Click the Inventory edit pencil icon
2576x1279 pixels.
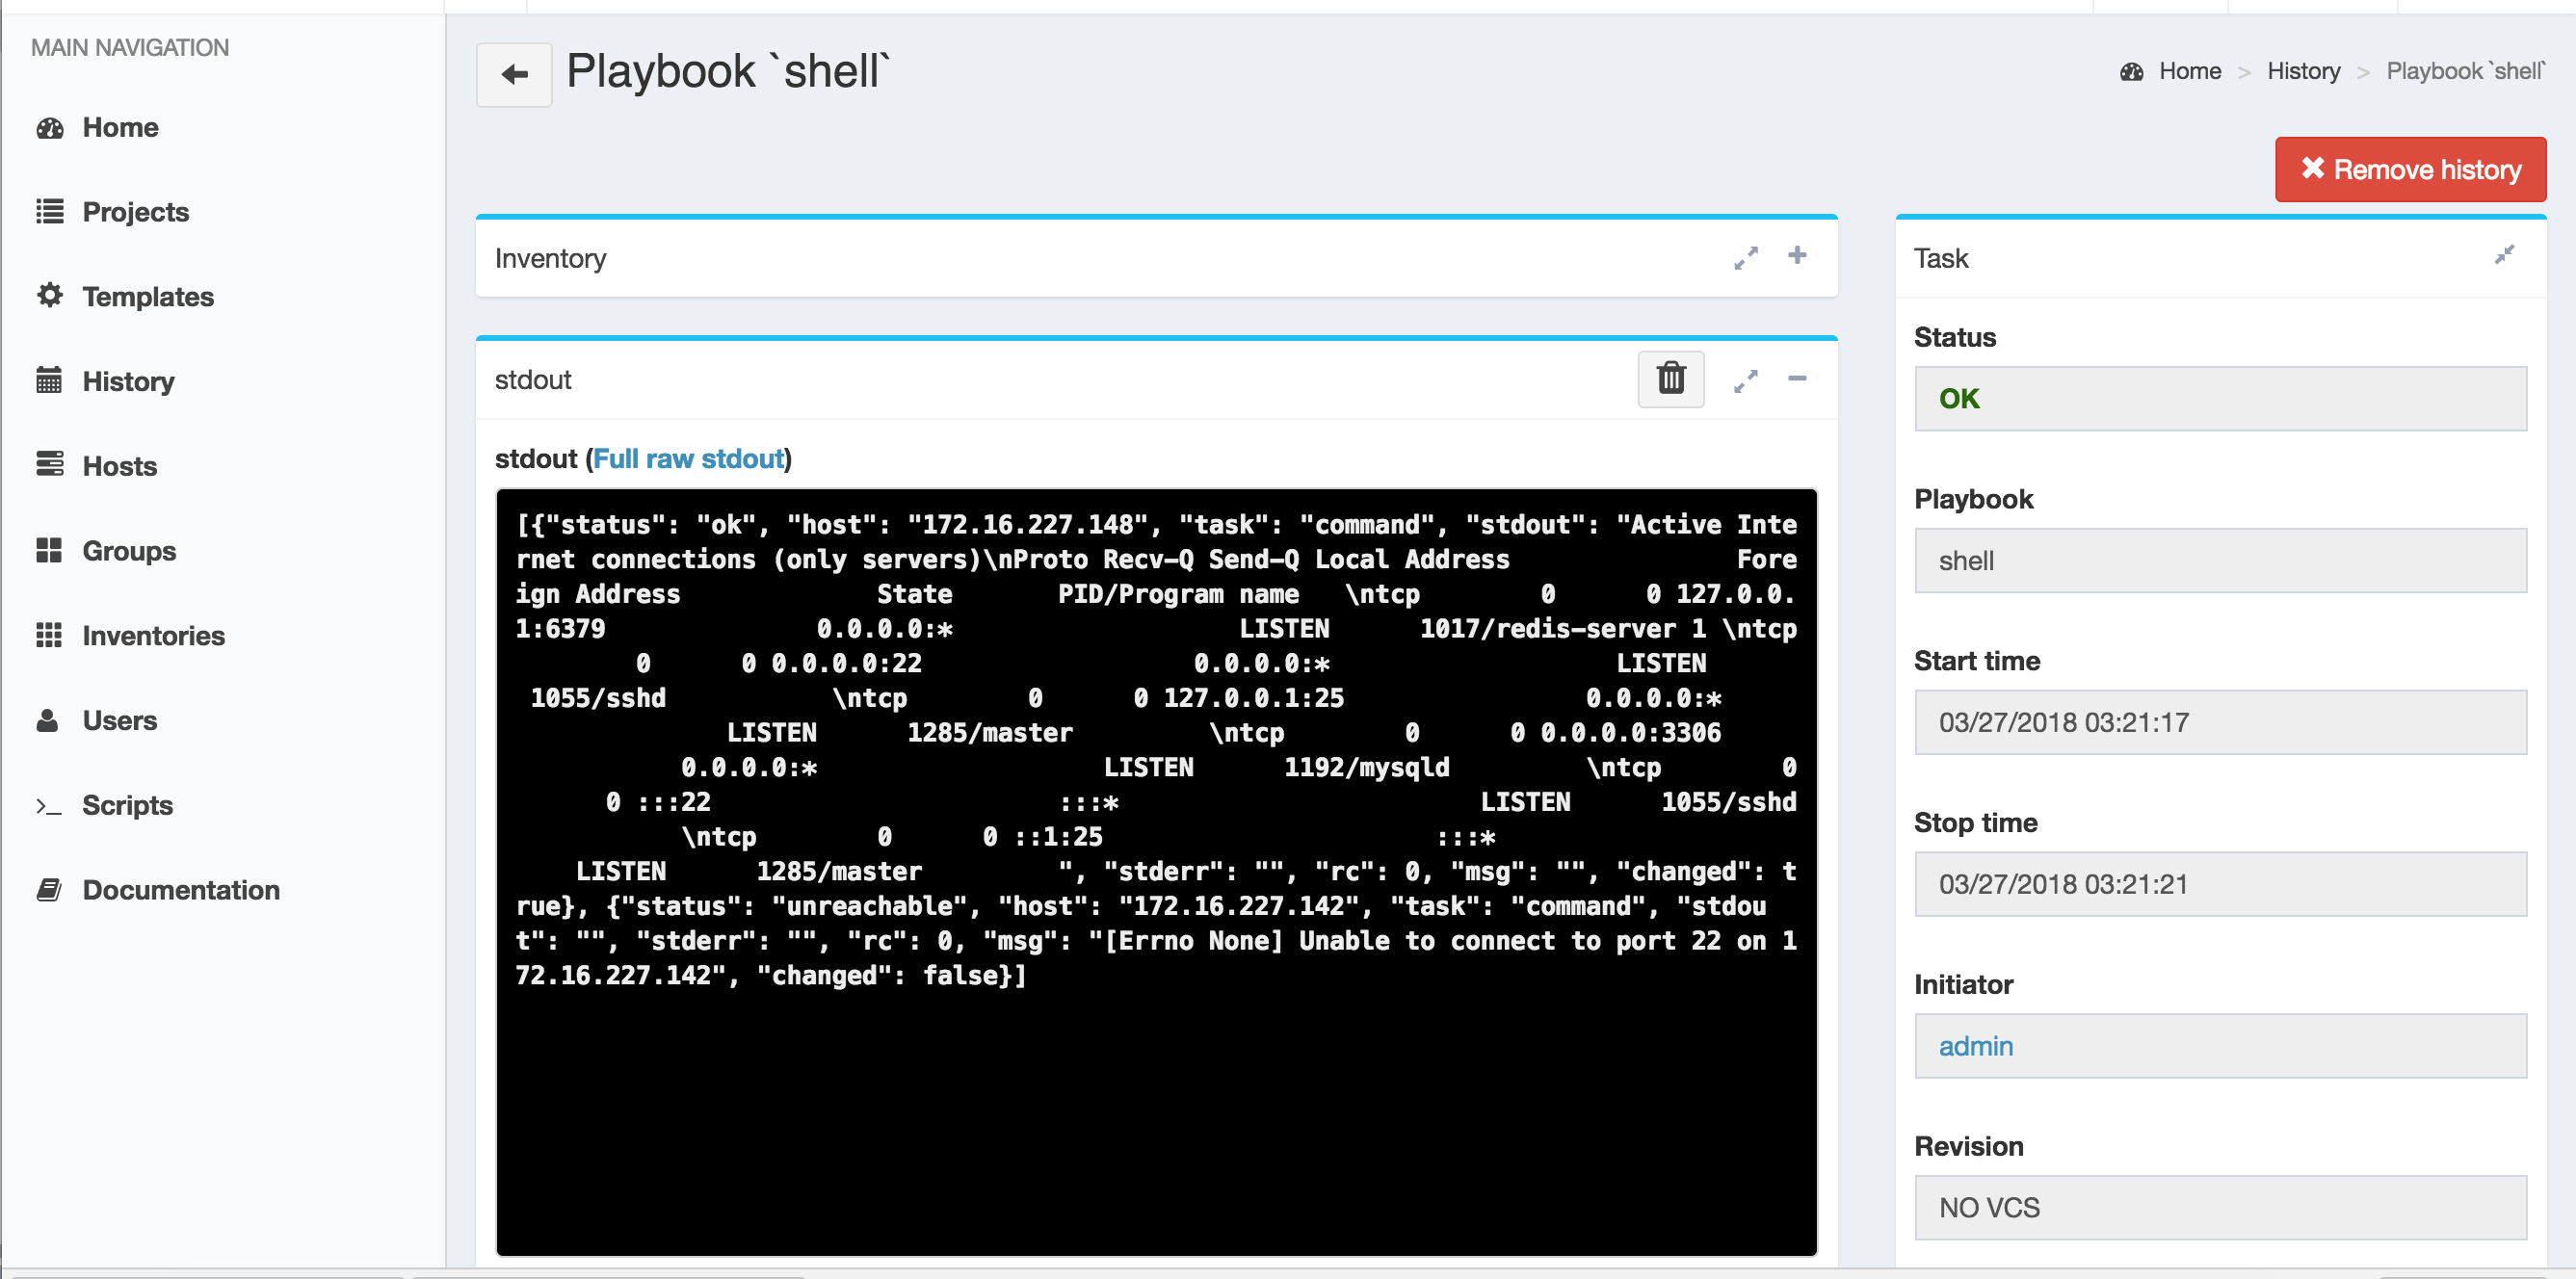pos(1747,258)
